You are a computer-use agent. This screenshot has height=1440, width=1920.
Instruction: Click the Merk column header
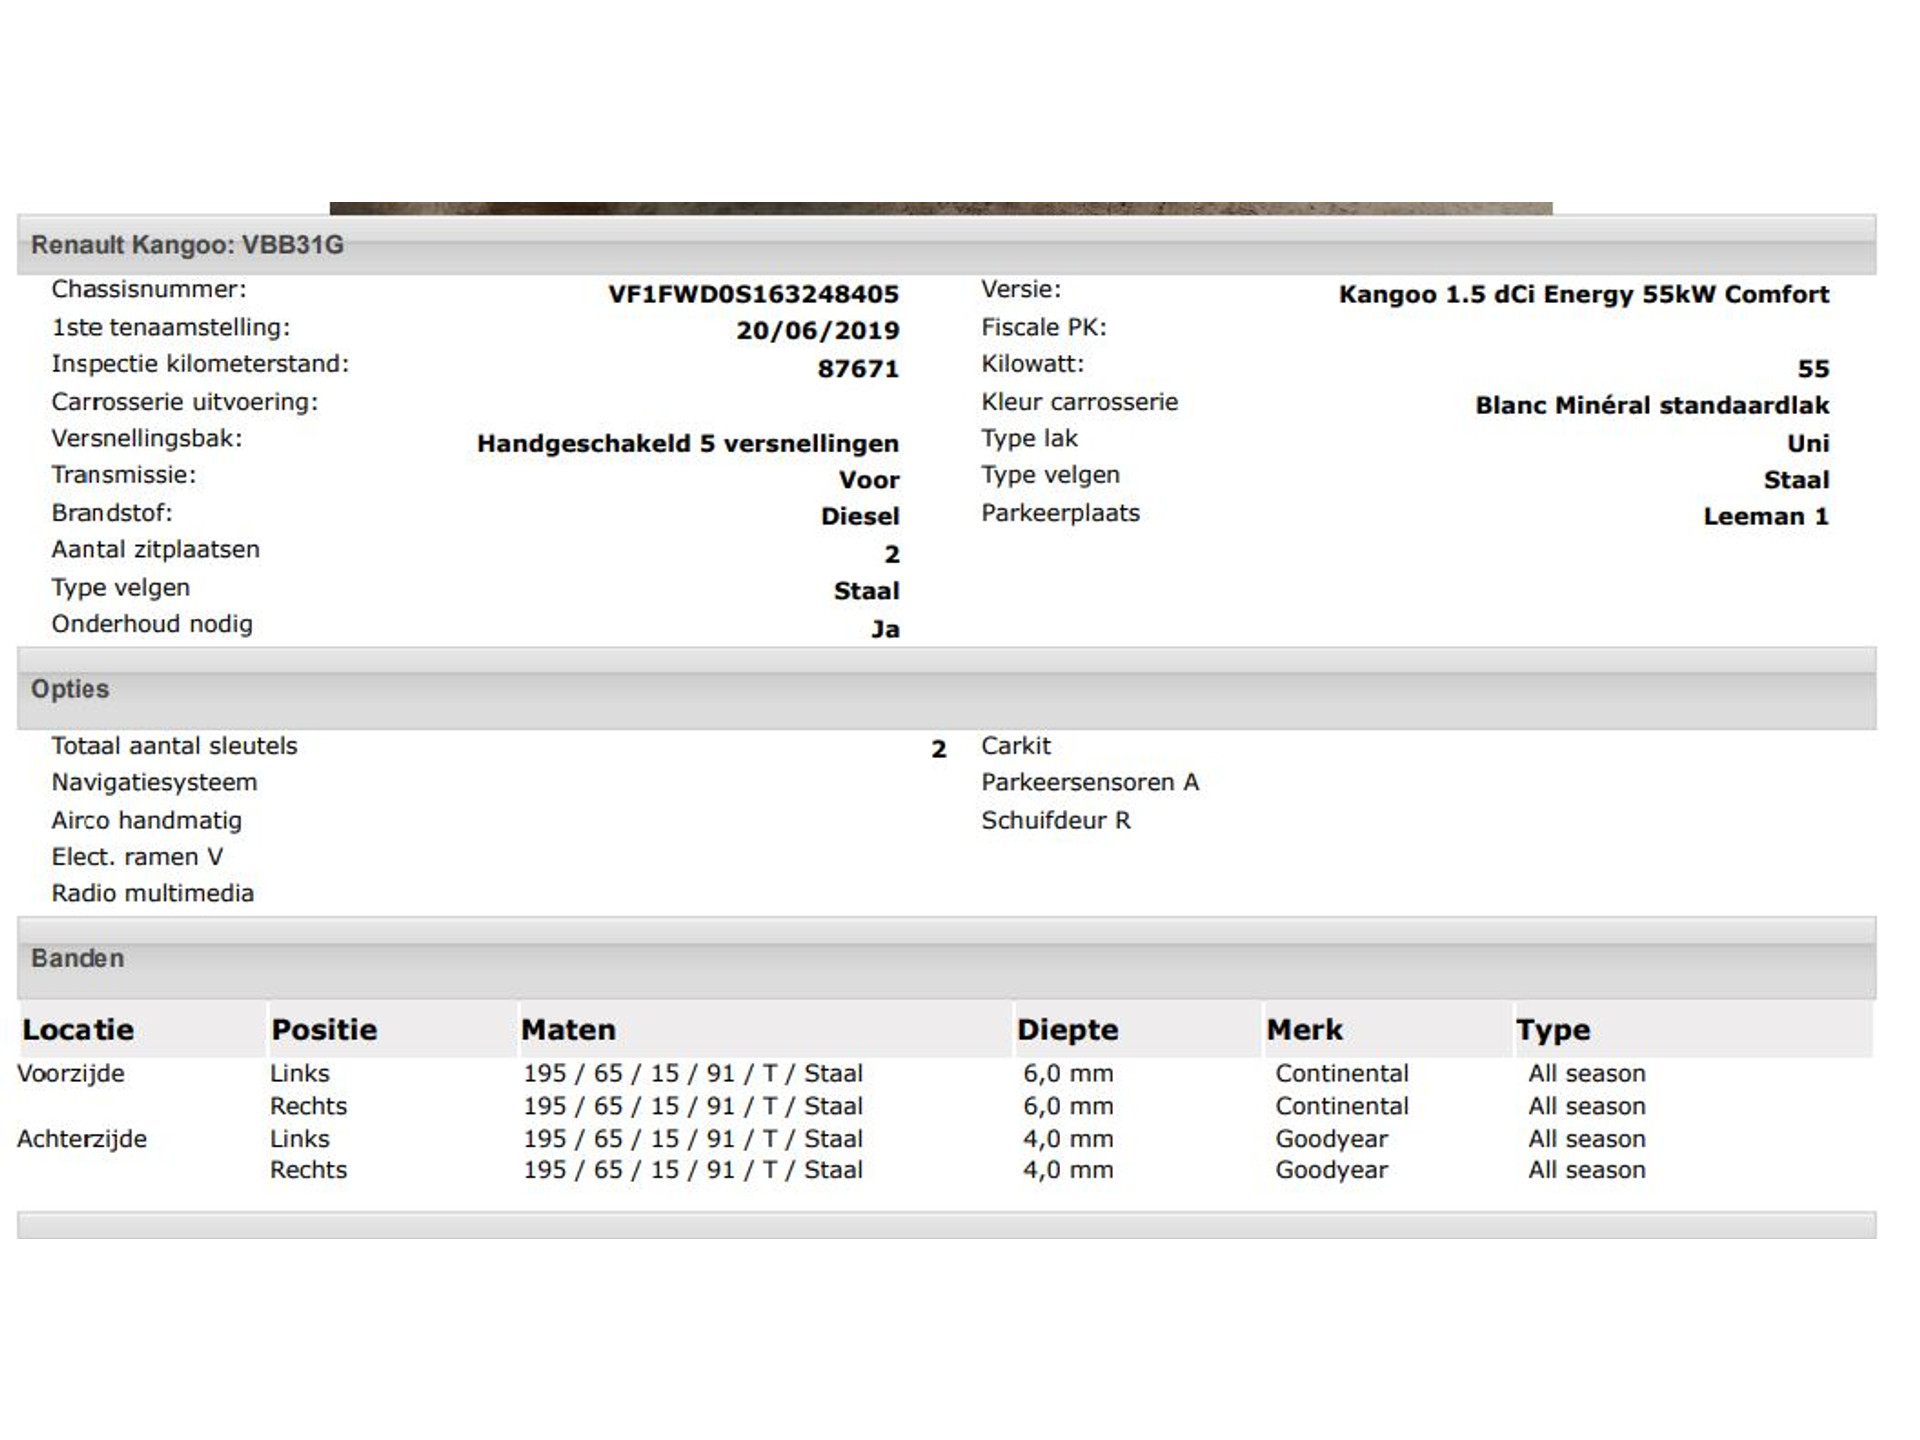1304,1029
